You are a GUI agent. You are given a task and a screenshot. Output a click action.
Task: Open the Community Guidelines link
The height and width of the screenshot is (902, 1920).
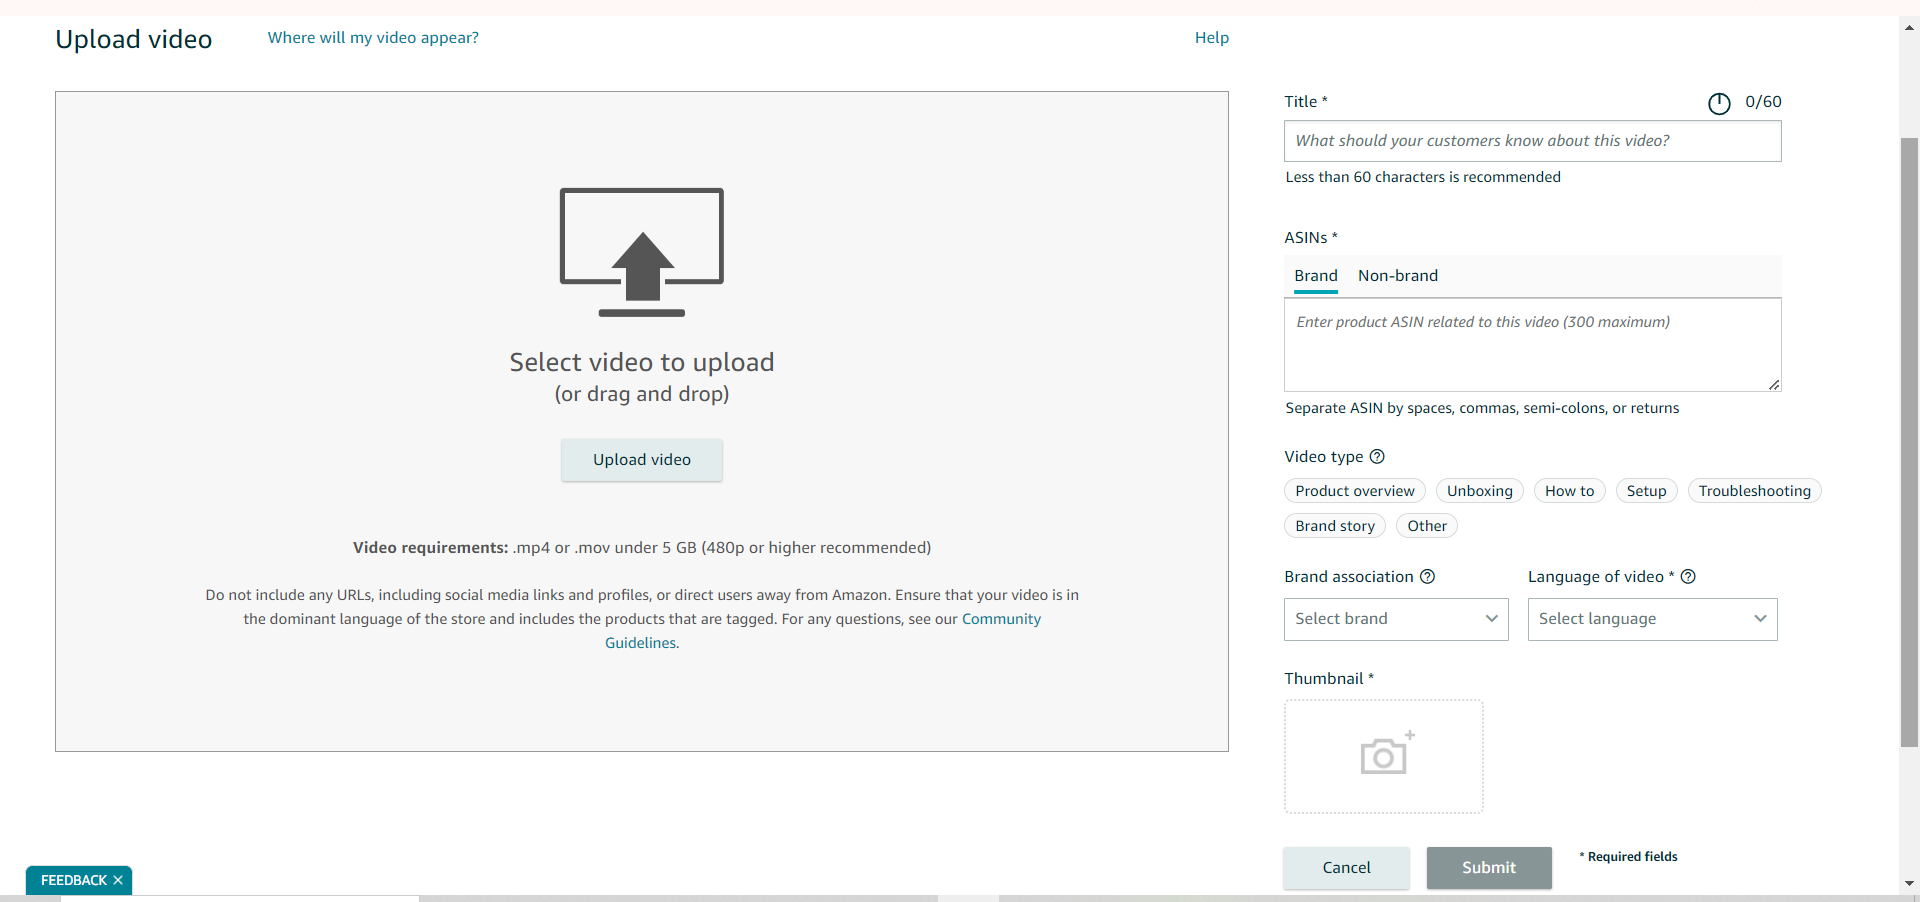pos(1001,619)
